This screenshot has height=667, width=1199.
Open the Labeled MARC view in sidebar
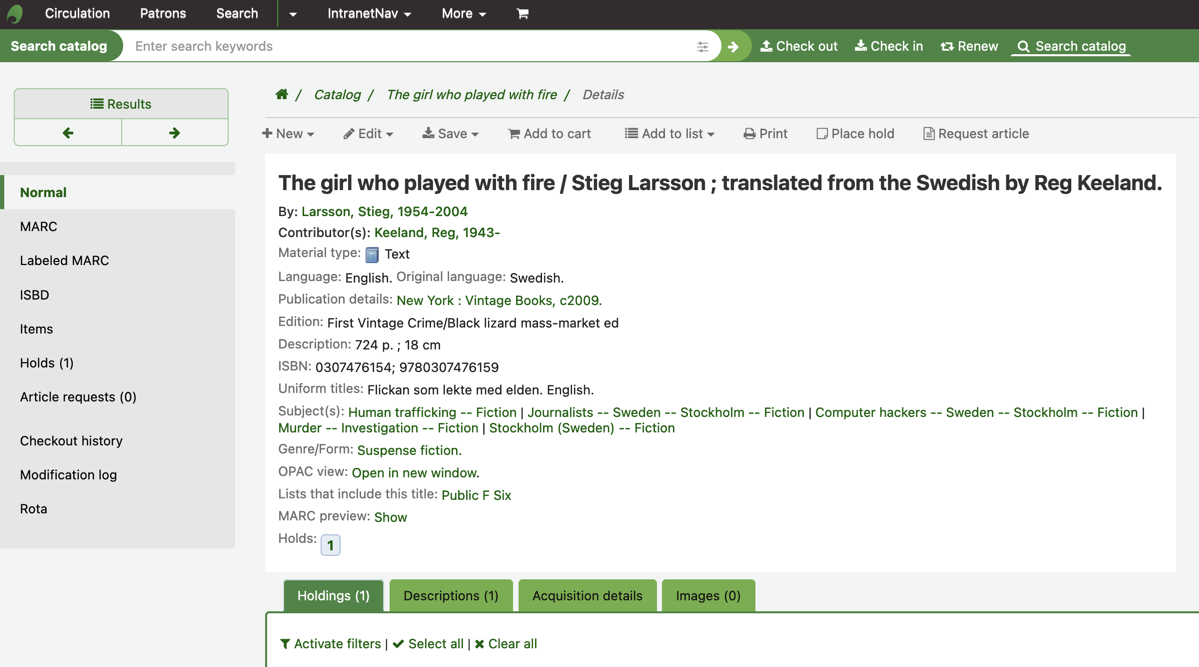click(x=64, y=261)
